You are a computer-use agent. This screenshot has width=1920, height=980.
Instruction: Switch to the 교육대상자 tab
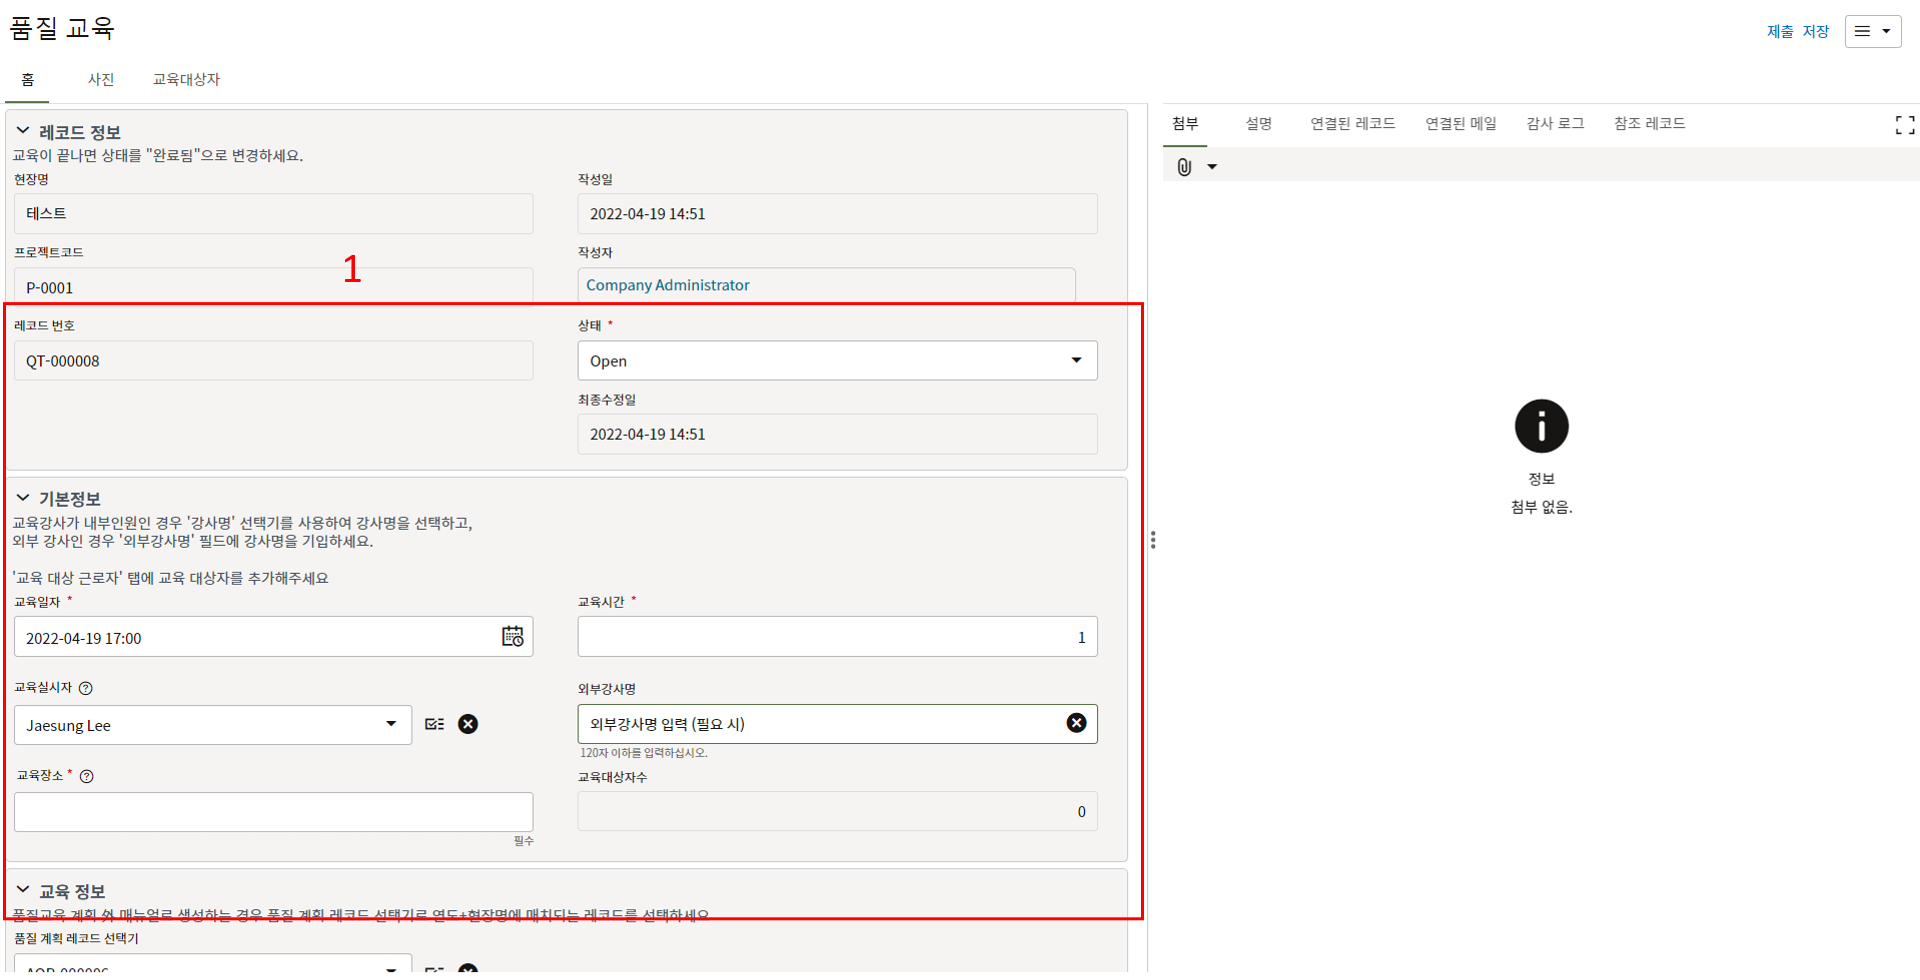pyautogui.click(x=186, y=79)
